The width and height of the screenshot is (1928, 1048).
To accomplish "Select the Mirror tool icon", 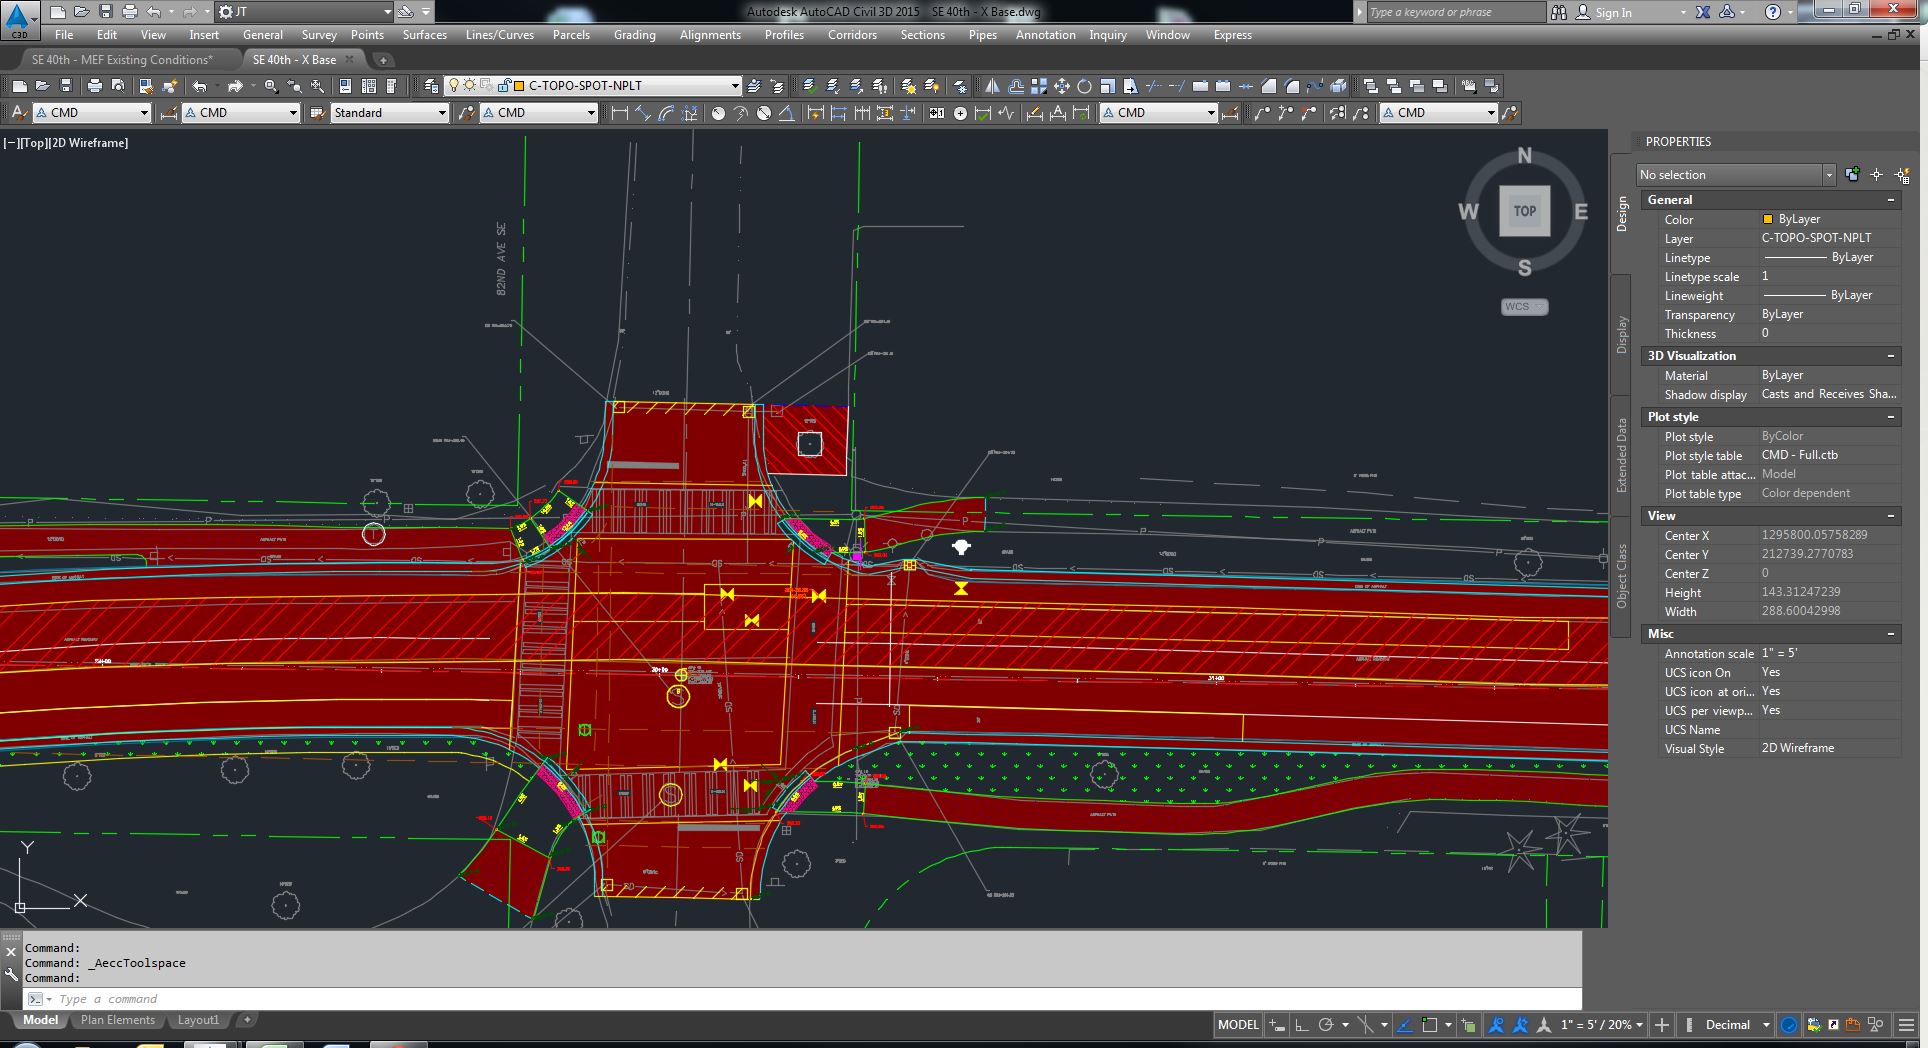I will point(991,86).
